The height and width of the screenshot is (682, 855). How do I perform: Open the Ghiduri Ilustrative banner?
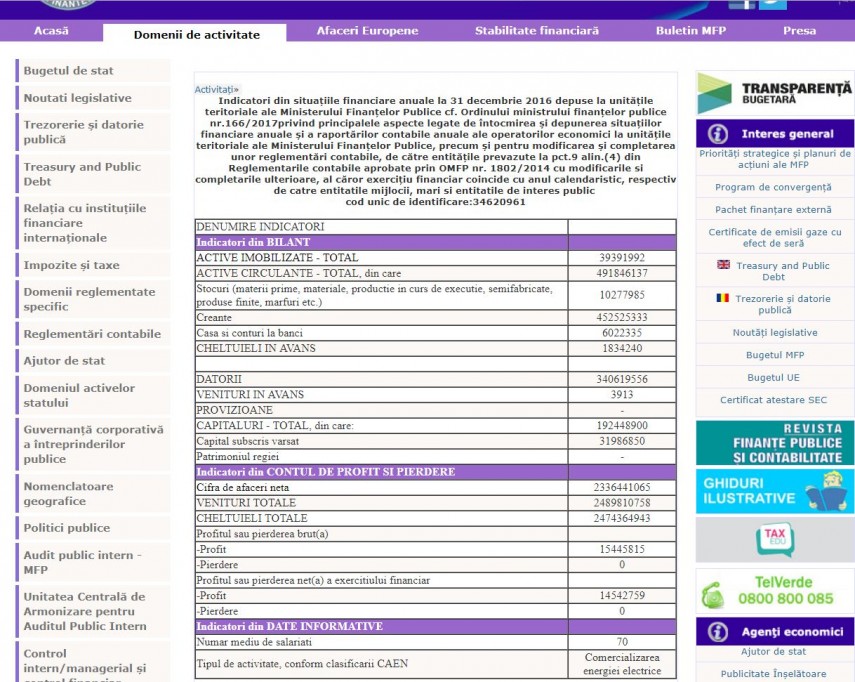coord(775,491)
